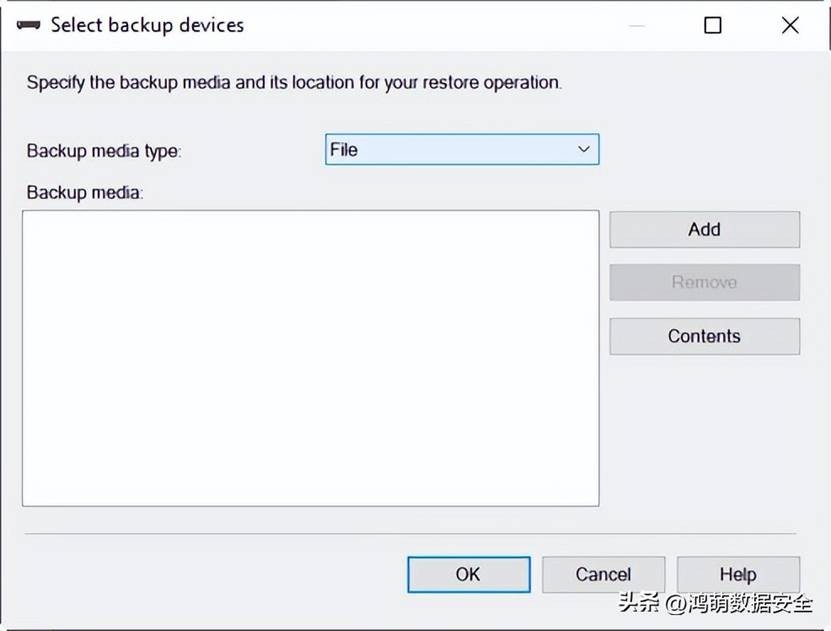
Task: Click the empty area of the title bar
Action: tap(450, 26)
